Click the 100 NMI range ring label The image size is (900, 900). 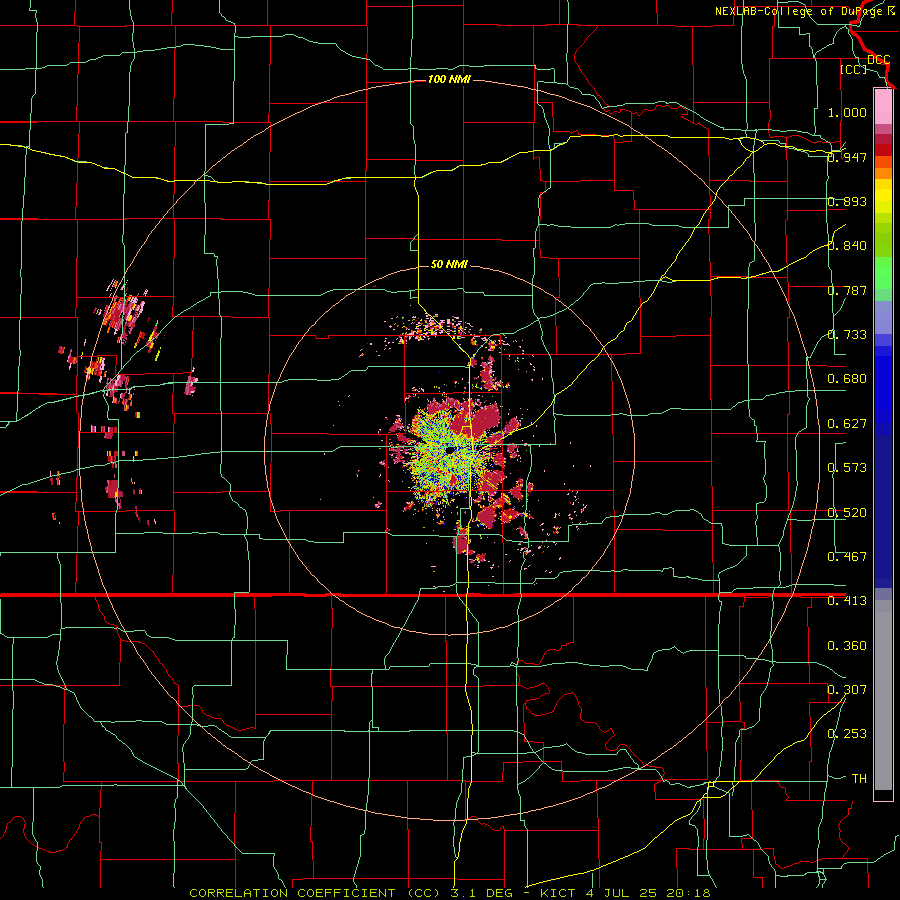tap(449, 79)
